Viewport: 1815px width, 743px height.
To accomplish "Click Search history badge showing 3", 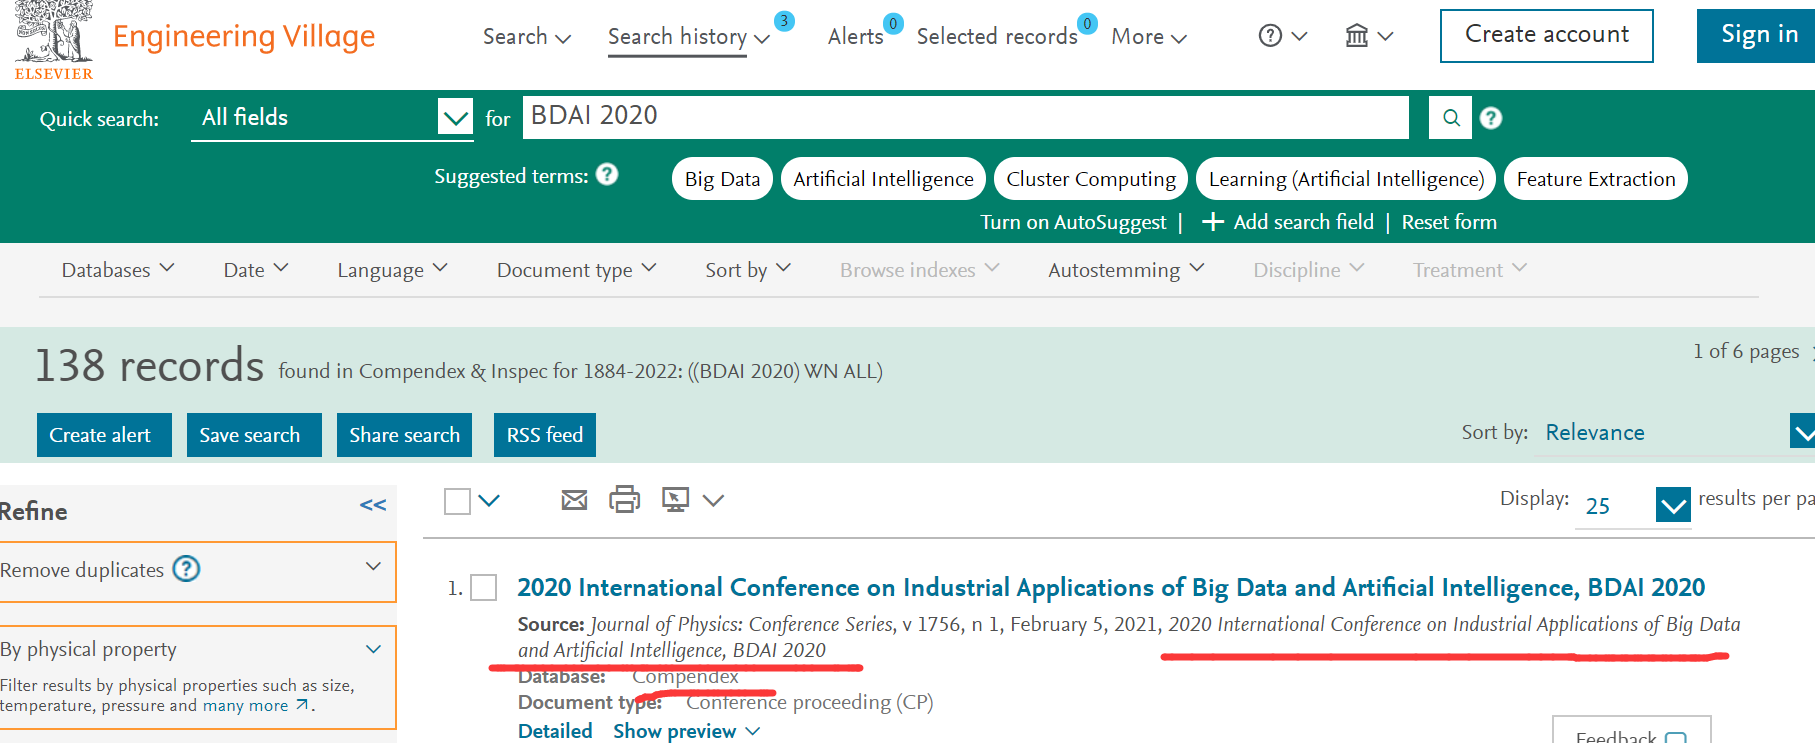I will point(785,21).
